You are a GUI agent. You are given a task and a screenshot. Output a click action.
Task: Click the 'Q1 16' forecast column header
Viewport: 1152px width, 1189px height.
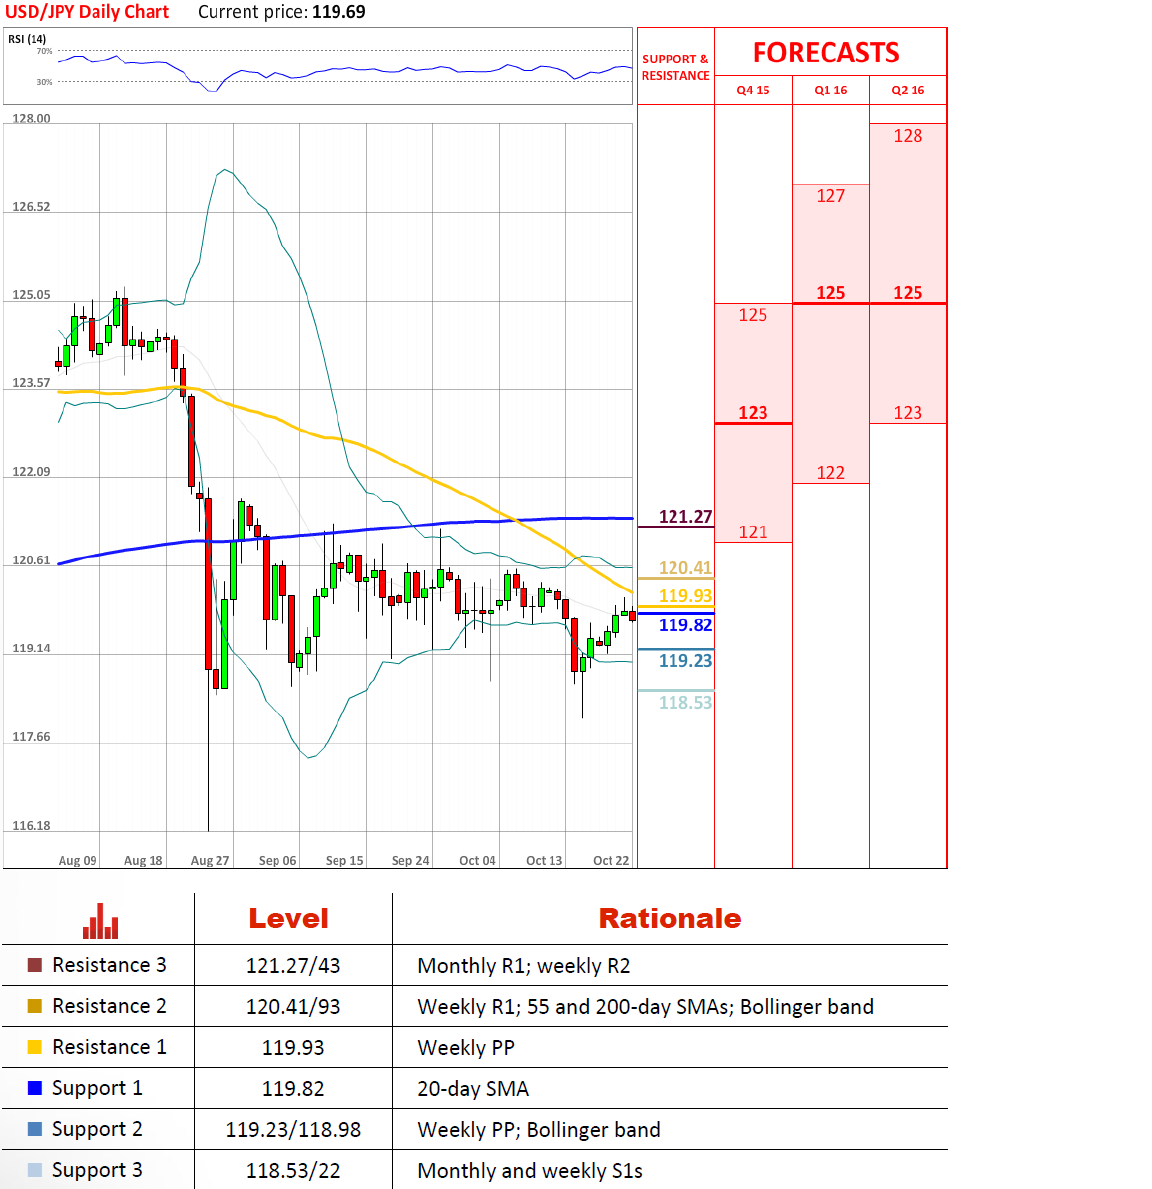pyautogui.click(x=830, y=90)
